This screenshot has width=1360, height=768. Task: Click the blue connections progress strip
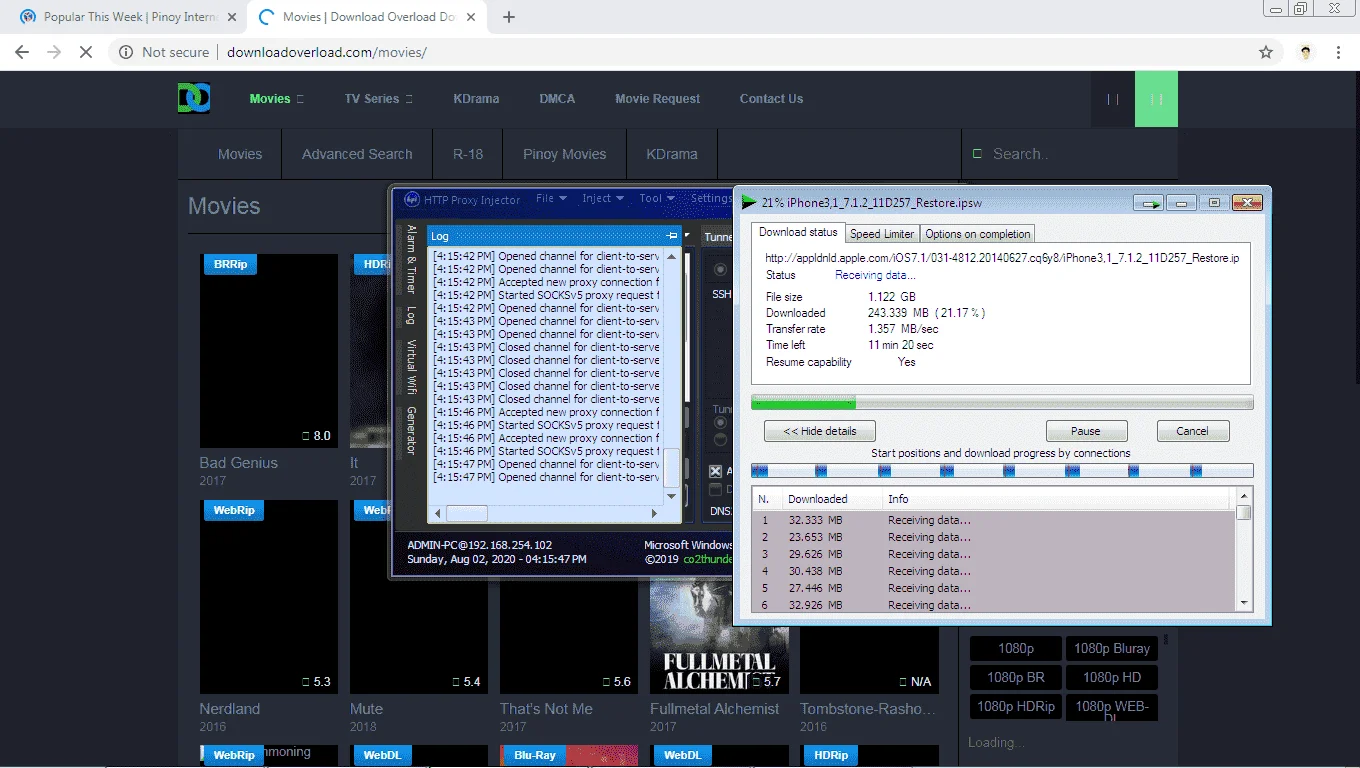pyautogui.click(x=1002, y=471)
